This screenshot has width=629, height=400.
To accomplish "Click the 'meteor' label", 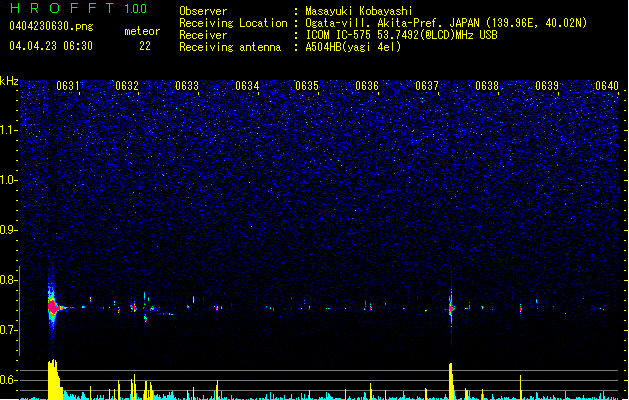I will coord(142,31).
